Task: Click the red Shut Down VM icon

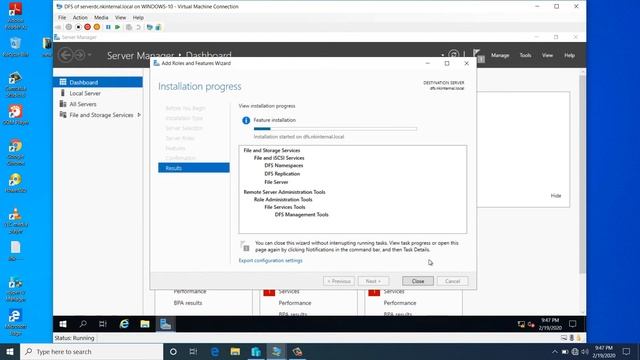Action: (x=87, y=27)
